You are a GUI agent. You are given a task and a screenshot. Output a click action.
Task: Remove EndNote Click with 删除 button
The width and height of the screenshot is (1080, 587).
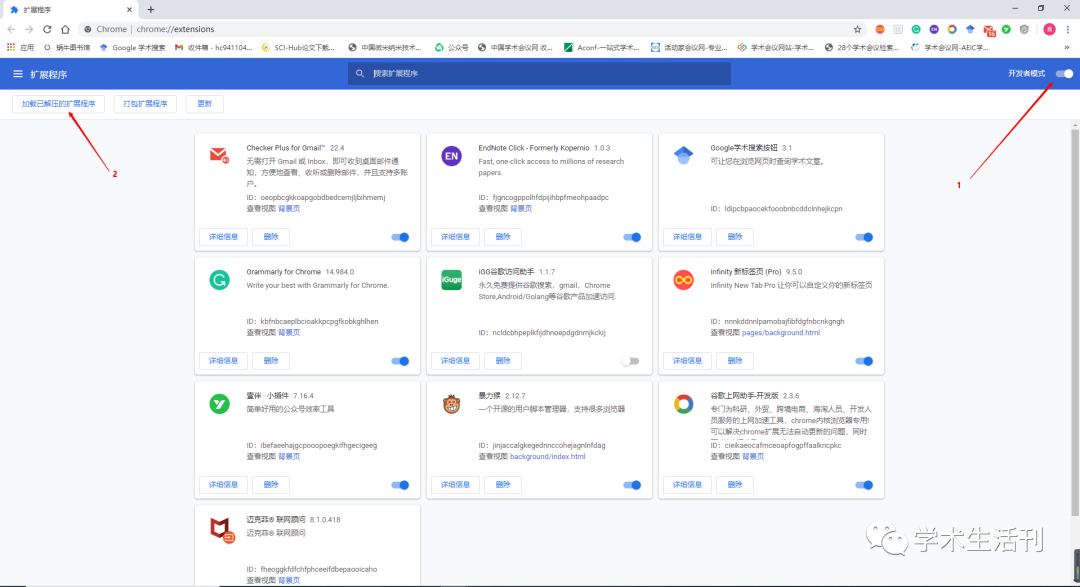pyautogui.click(x=503, y=237)
